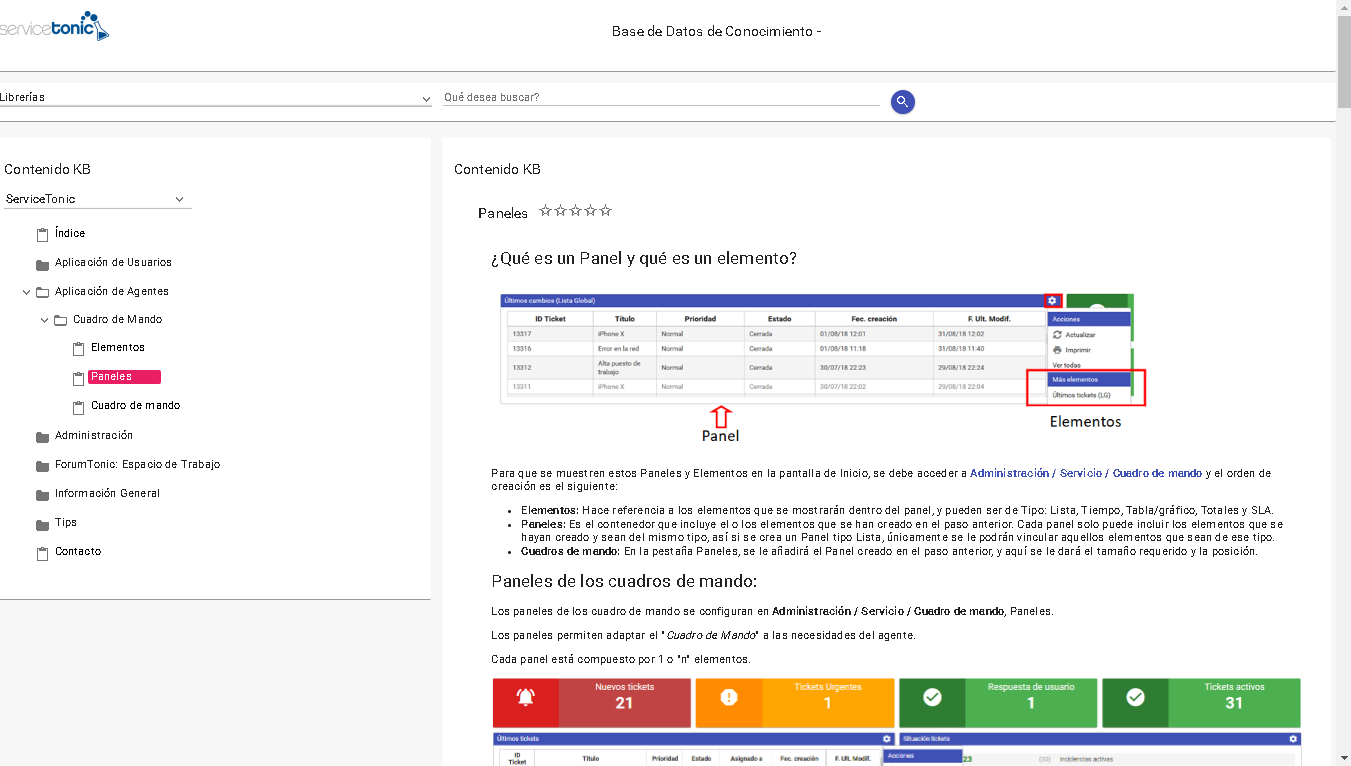
Task: Click the folder icon beside Aplicación de Agentes
Action: coord(42,293)
